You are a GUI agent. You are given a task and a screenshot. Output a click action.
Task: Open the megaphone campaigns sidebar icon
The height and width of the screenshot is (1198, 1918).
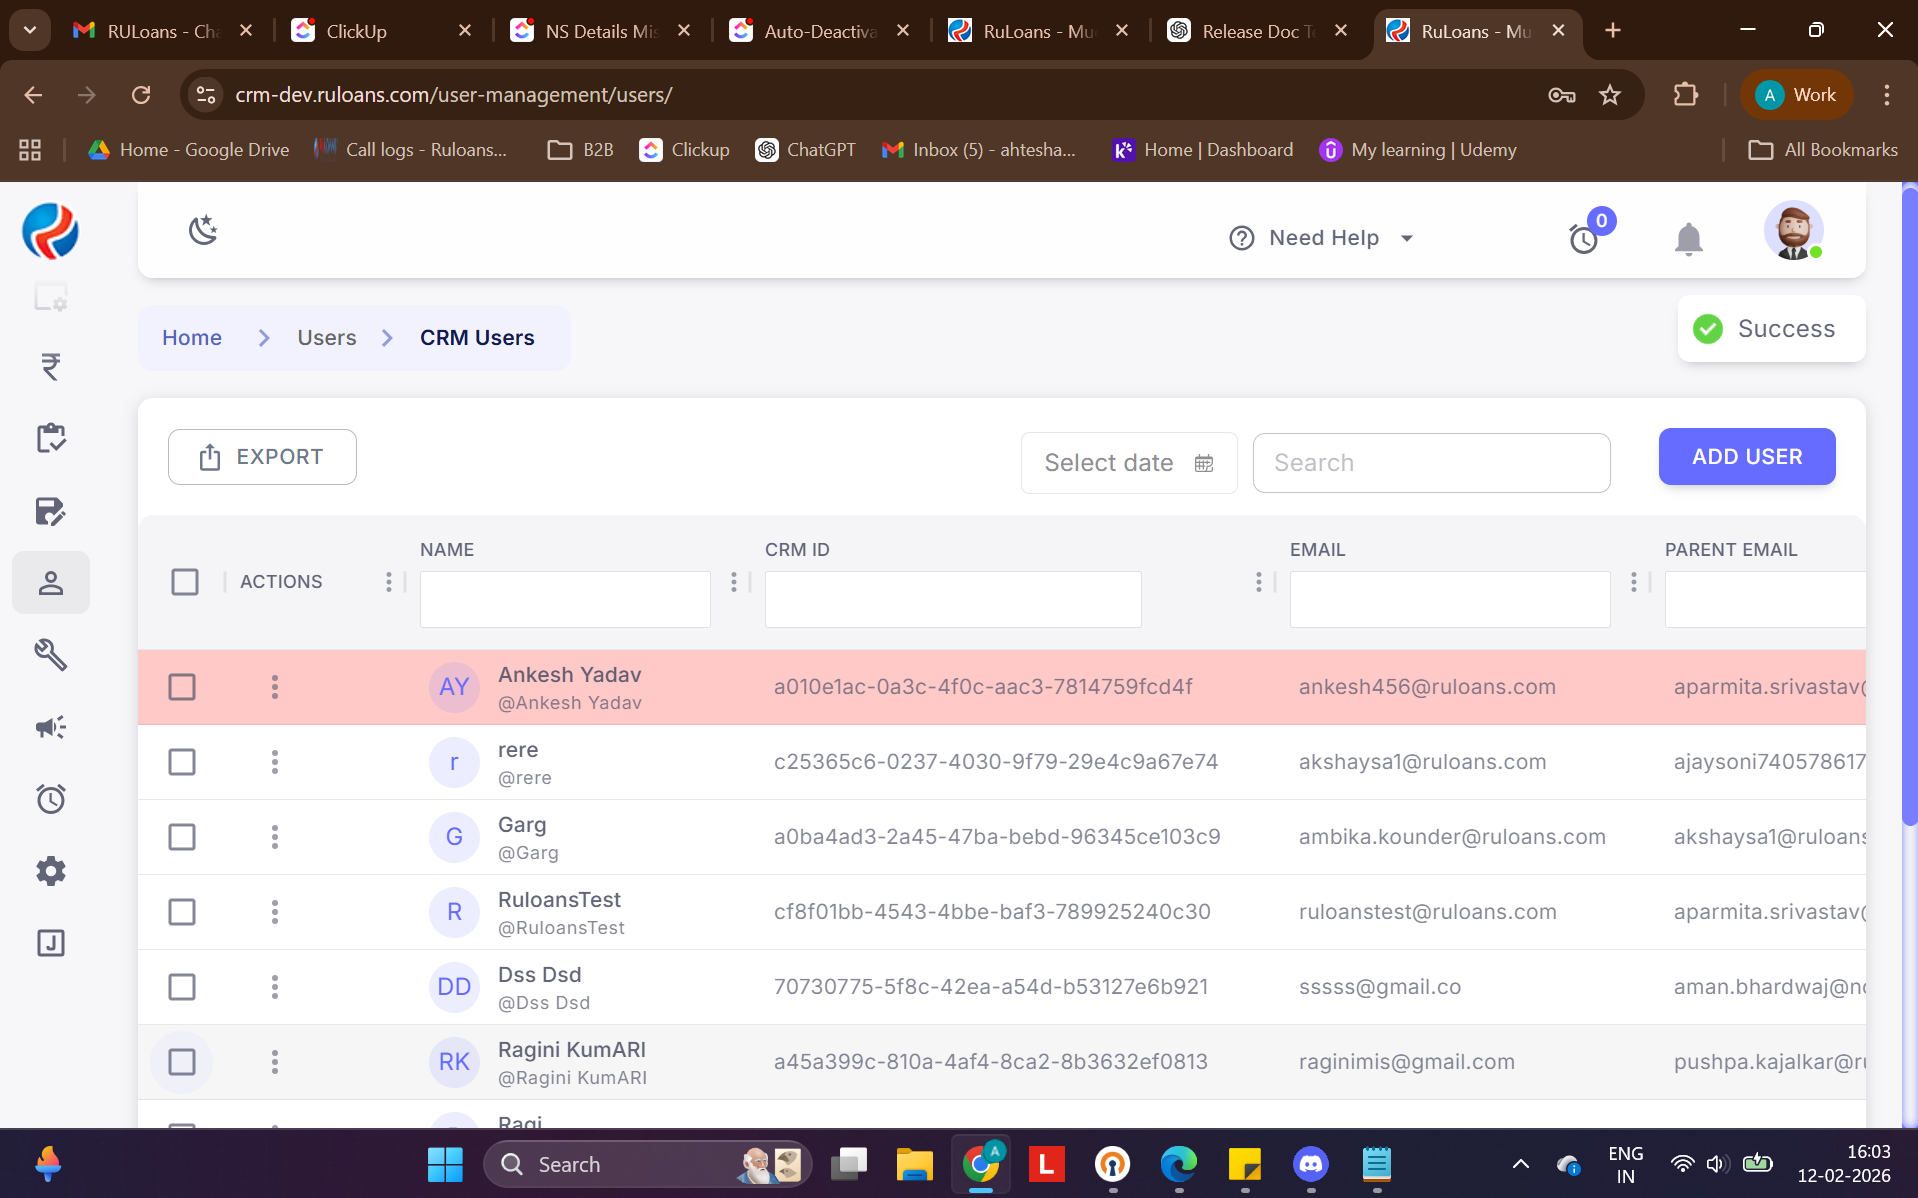[x=51, y=727]
